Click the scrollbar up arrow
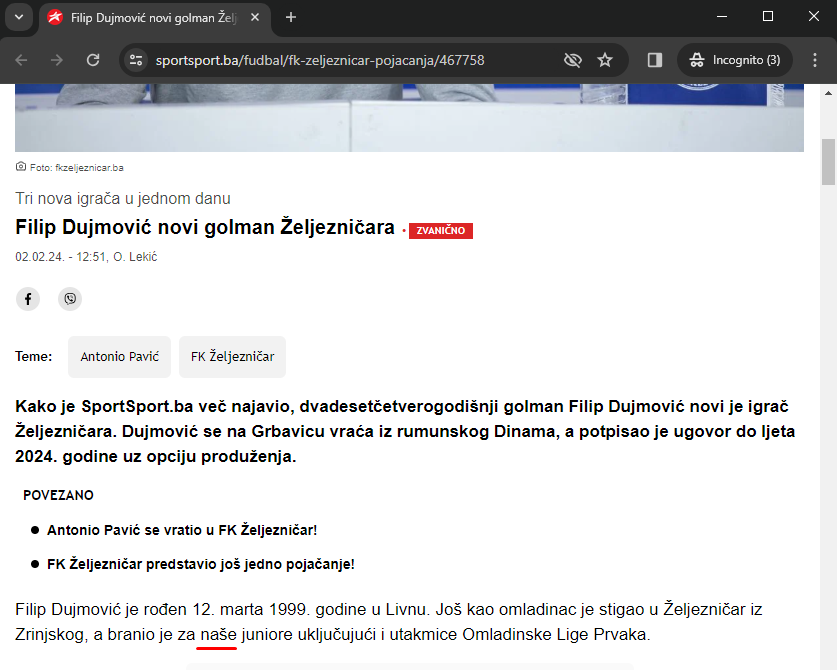Viewport: 837px width, 670px height. tap(828, 93)
